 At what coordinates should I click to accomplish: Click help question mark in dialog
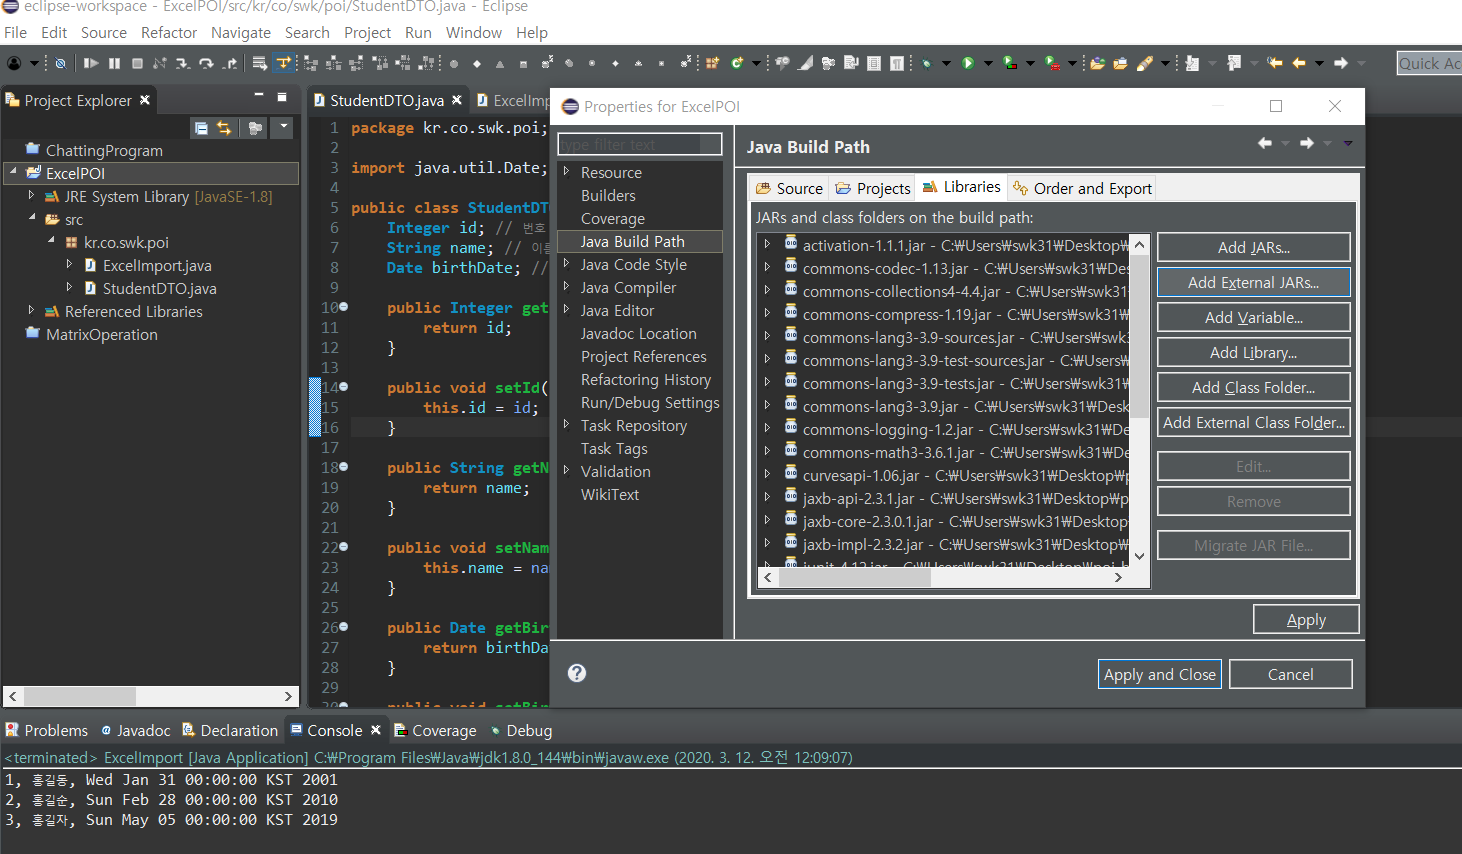pos(577,673)
